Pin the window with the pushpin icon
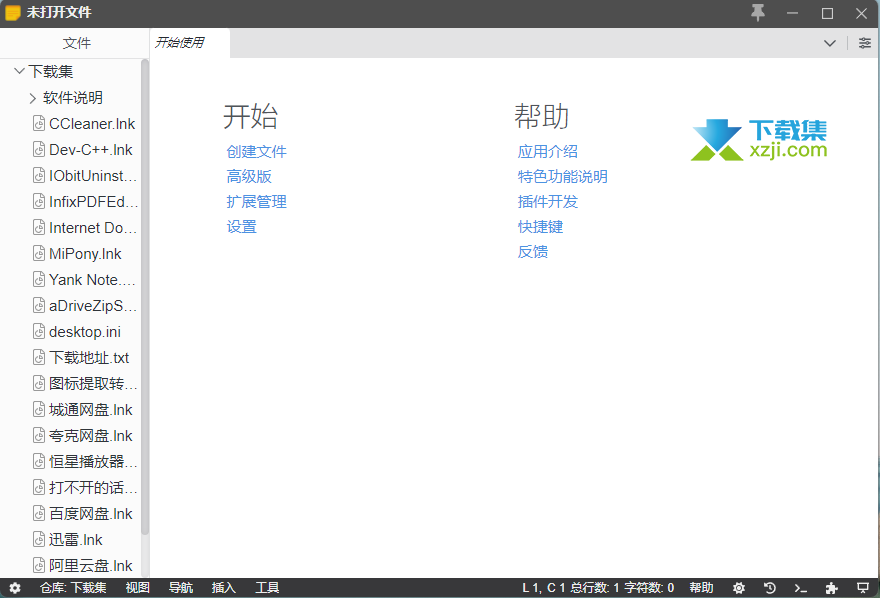 (758, 12)
